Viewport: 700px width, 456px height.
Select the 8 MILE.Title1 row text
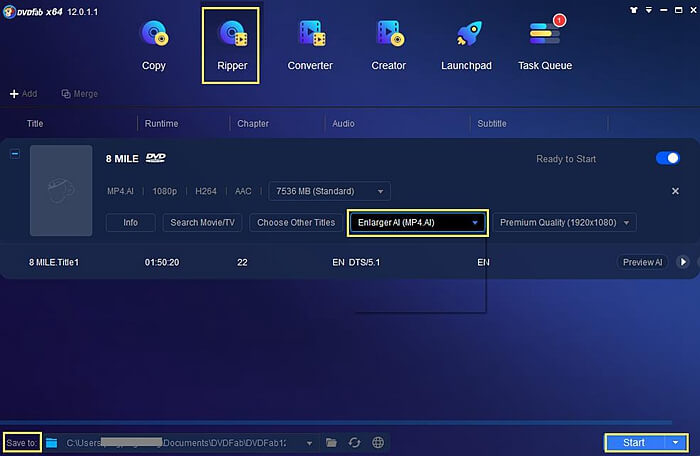pos(54,262)
